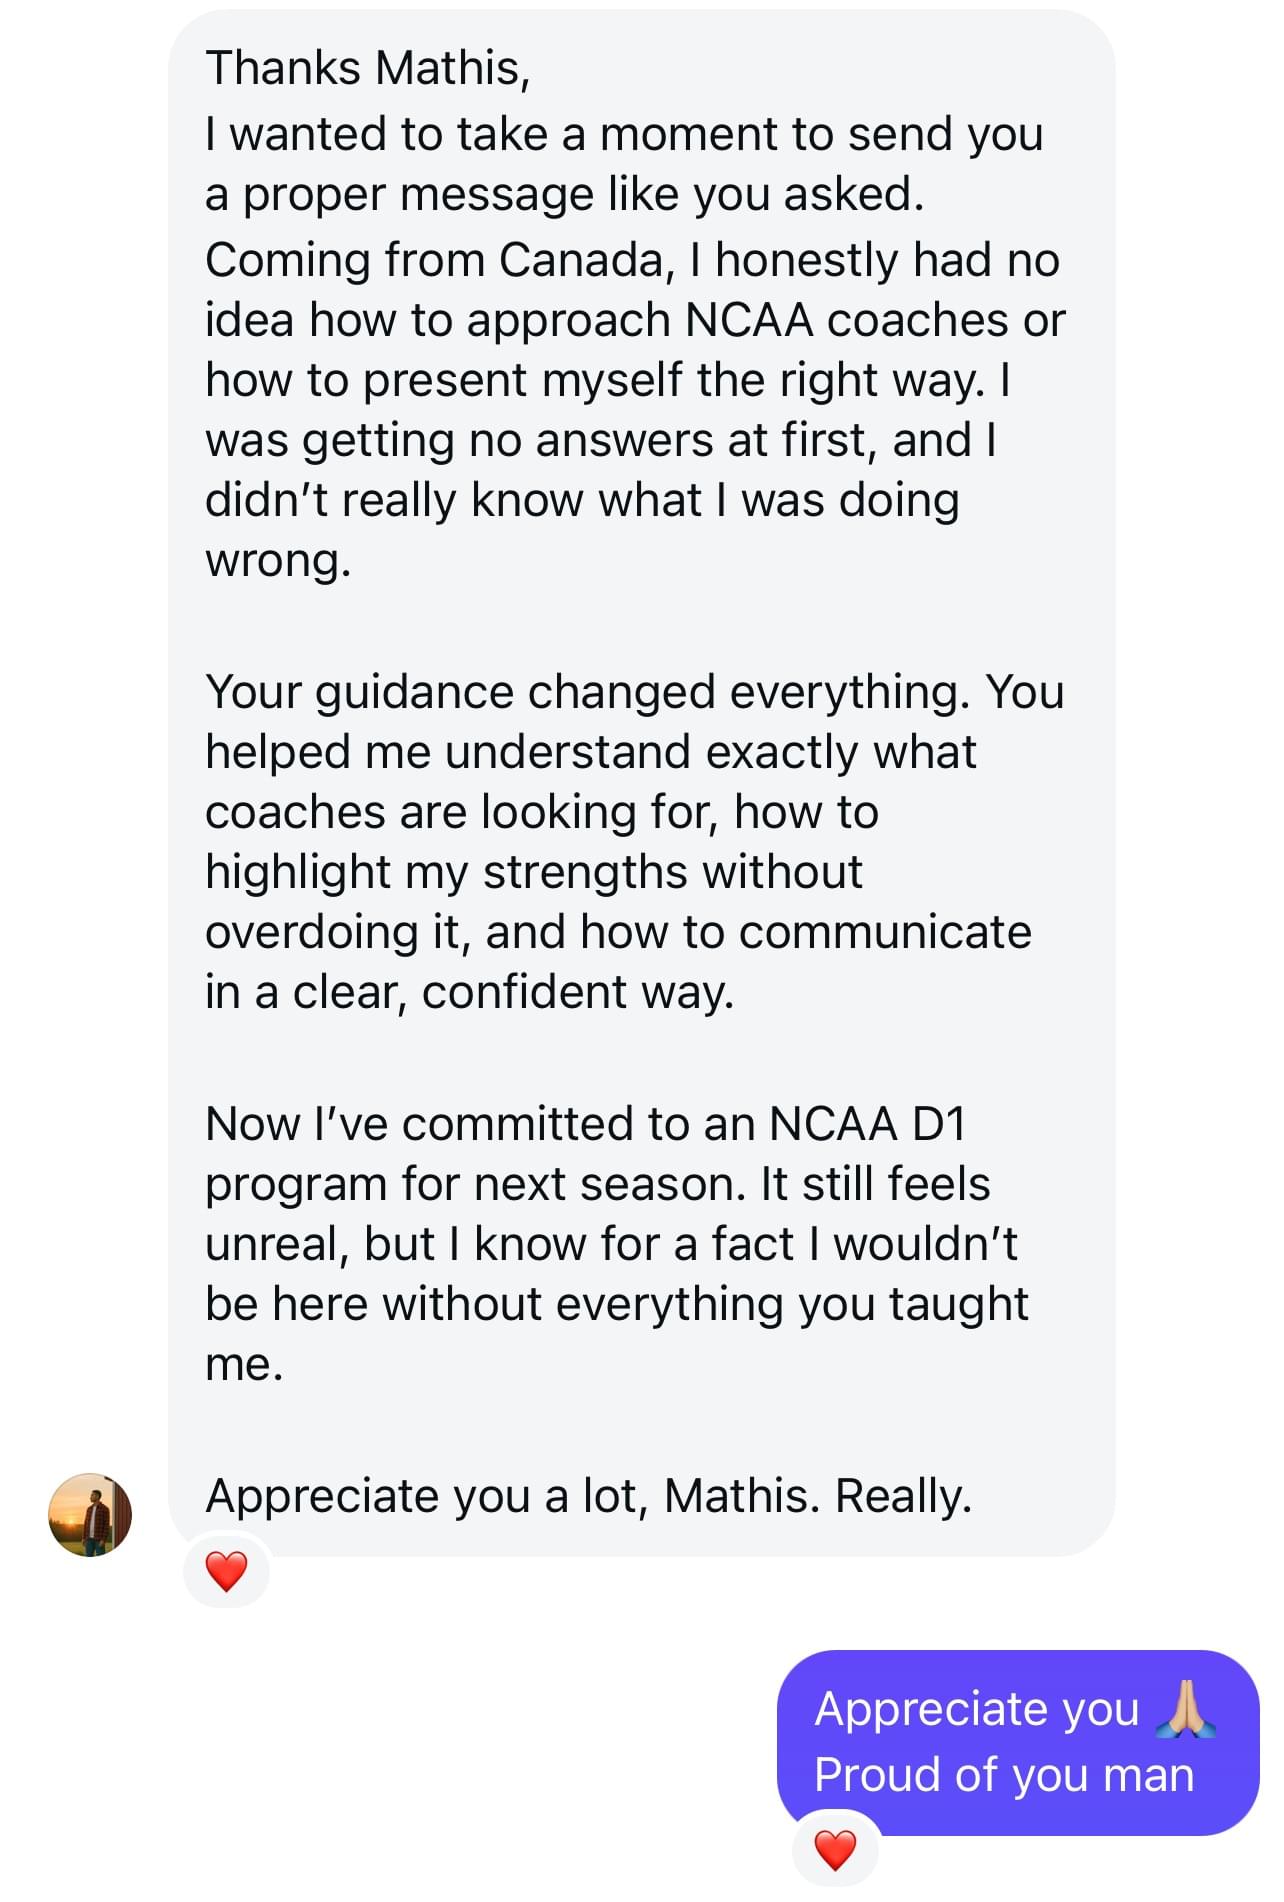The image size is (1284, 1902).
Task: Click the "Appreciate you" text in the purple bubble
Action: 976,1709
